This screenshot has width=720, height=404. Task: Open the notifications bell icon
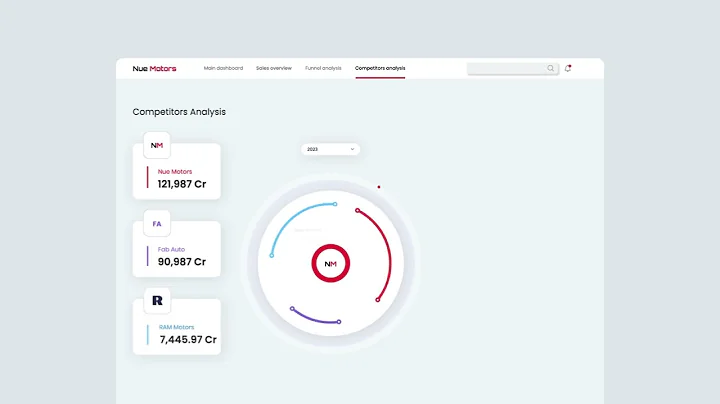pyautogui.click(x=568, y=68)
